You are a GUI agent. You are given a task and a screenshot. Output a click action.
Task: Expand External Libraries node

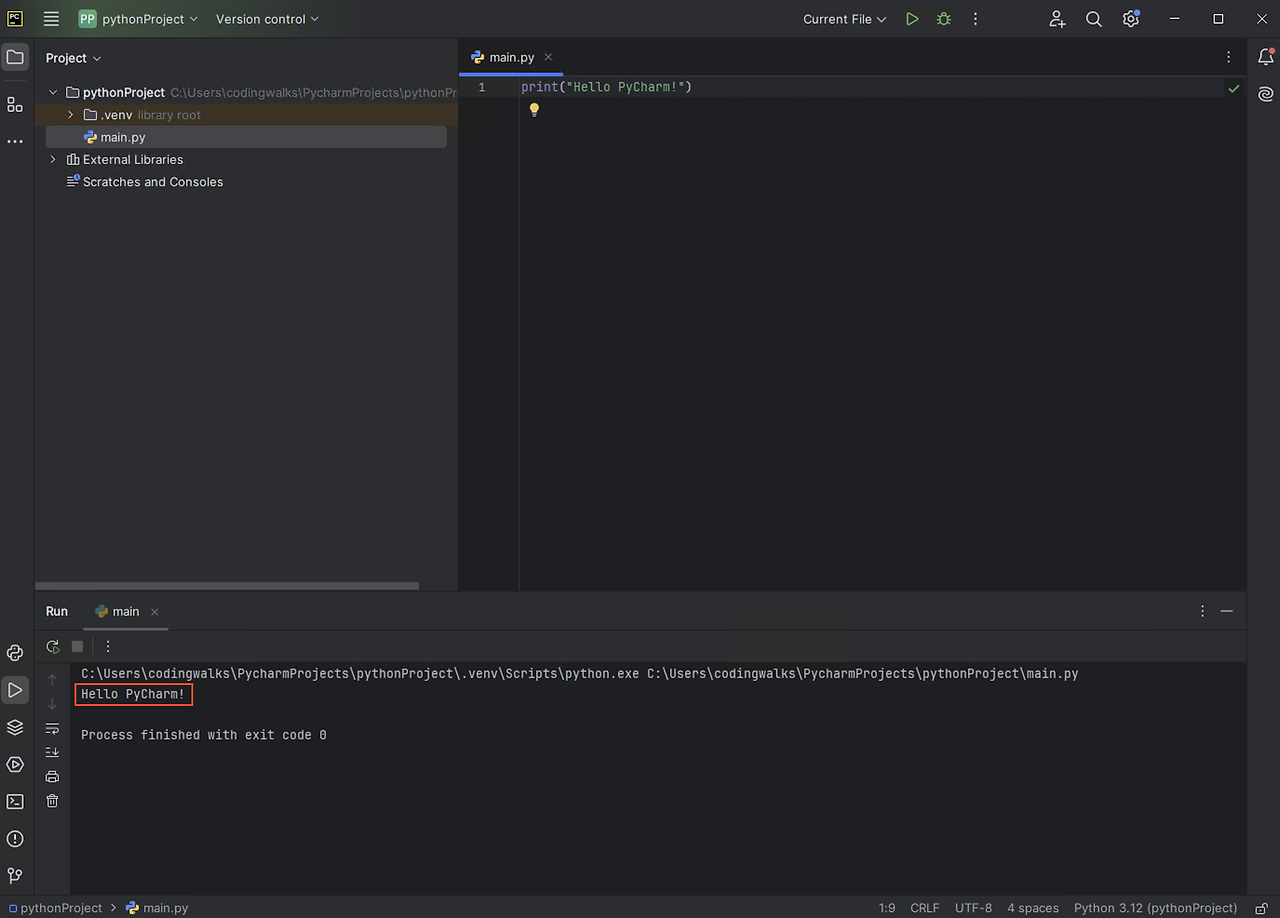pos(53,160)
